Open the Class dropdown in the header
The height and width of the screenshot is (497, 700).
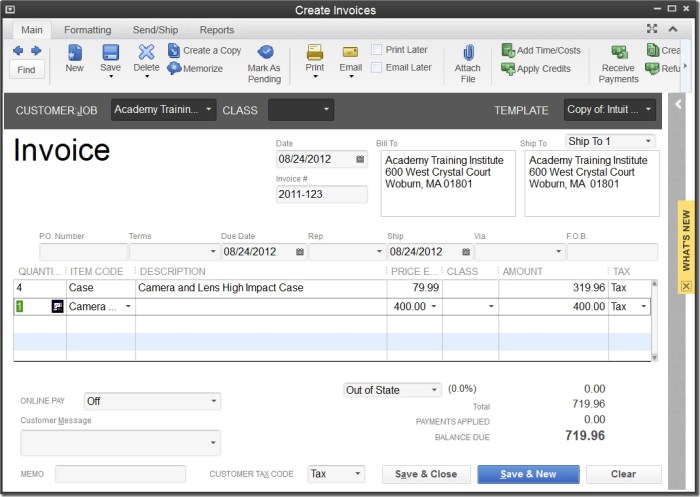(326, 109)
